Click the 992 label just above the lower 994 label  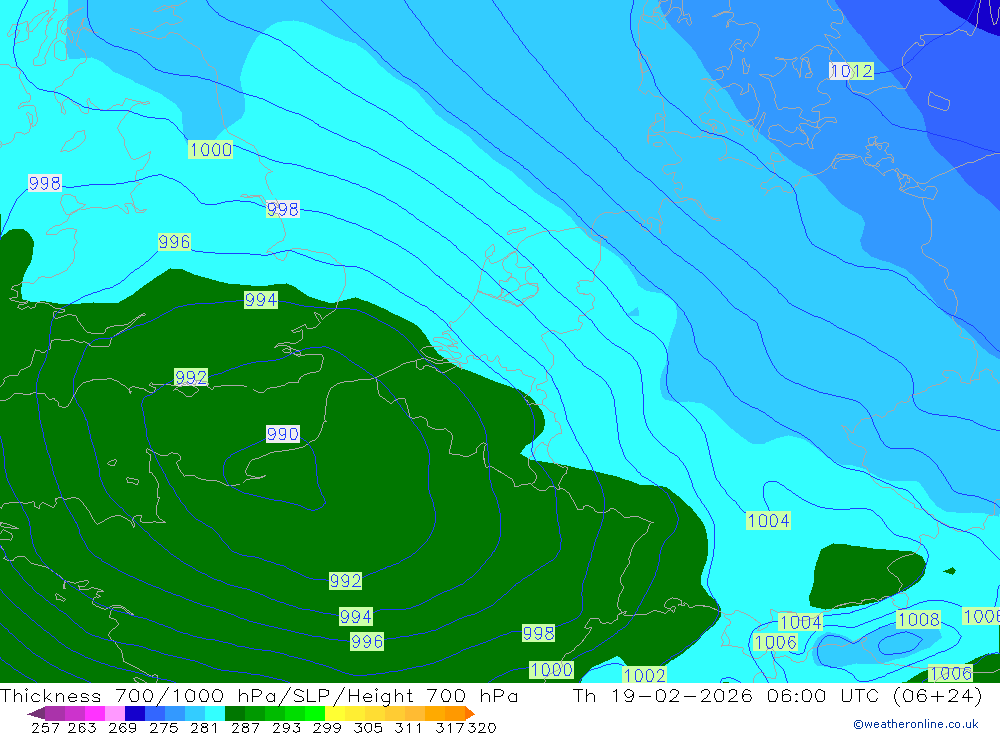pyautogui.click(x=345, y=581)
